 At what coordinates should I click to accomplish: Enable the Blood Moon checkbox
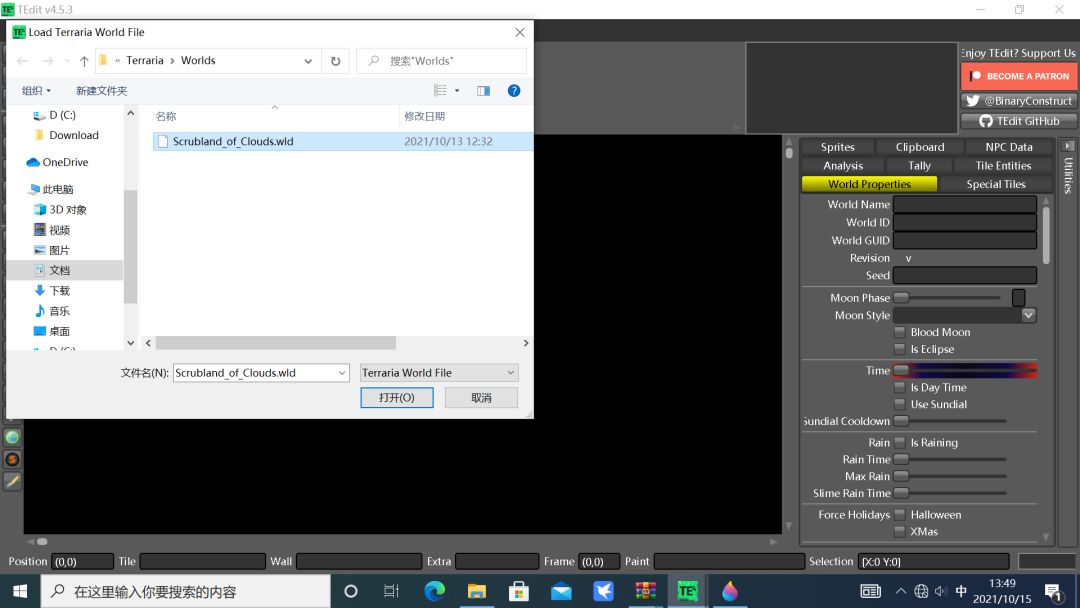[900, 332]
